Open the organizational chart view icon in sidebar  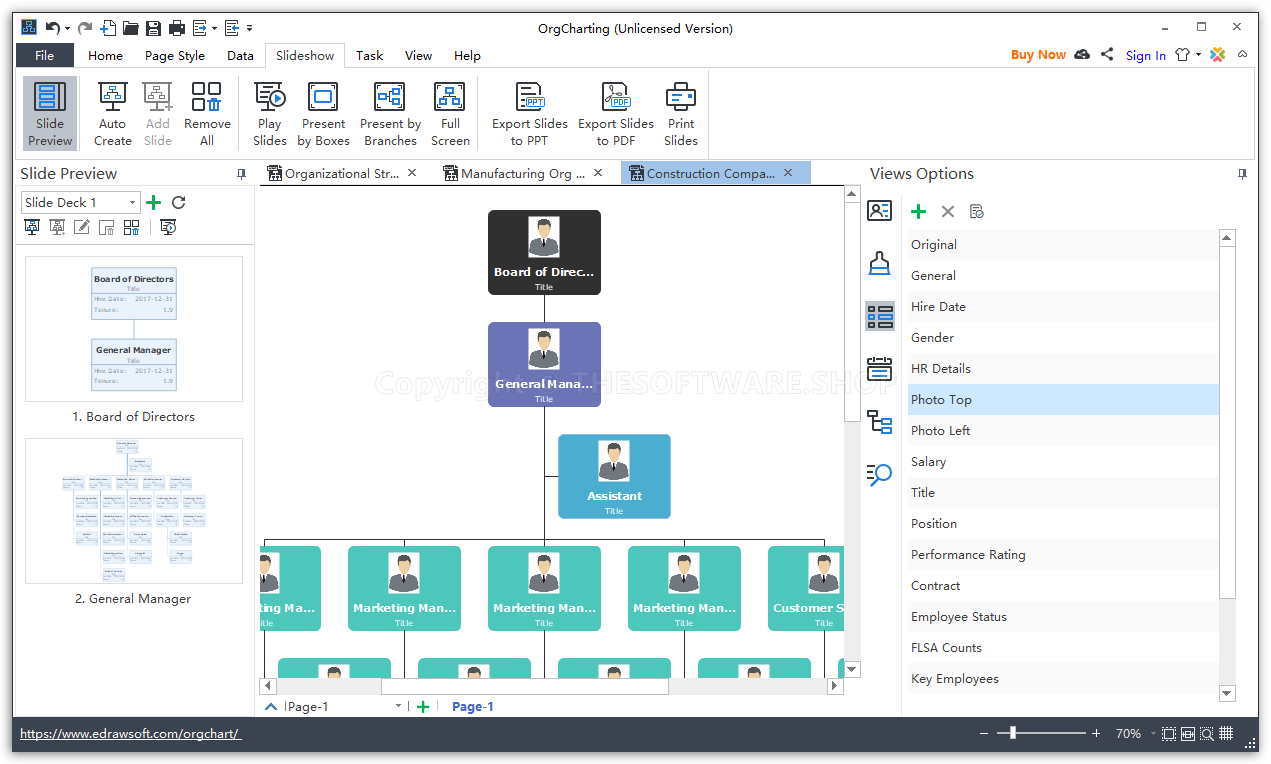point(879,422)
